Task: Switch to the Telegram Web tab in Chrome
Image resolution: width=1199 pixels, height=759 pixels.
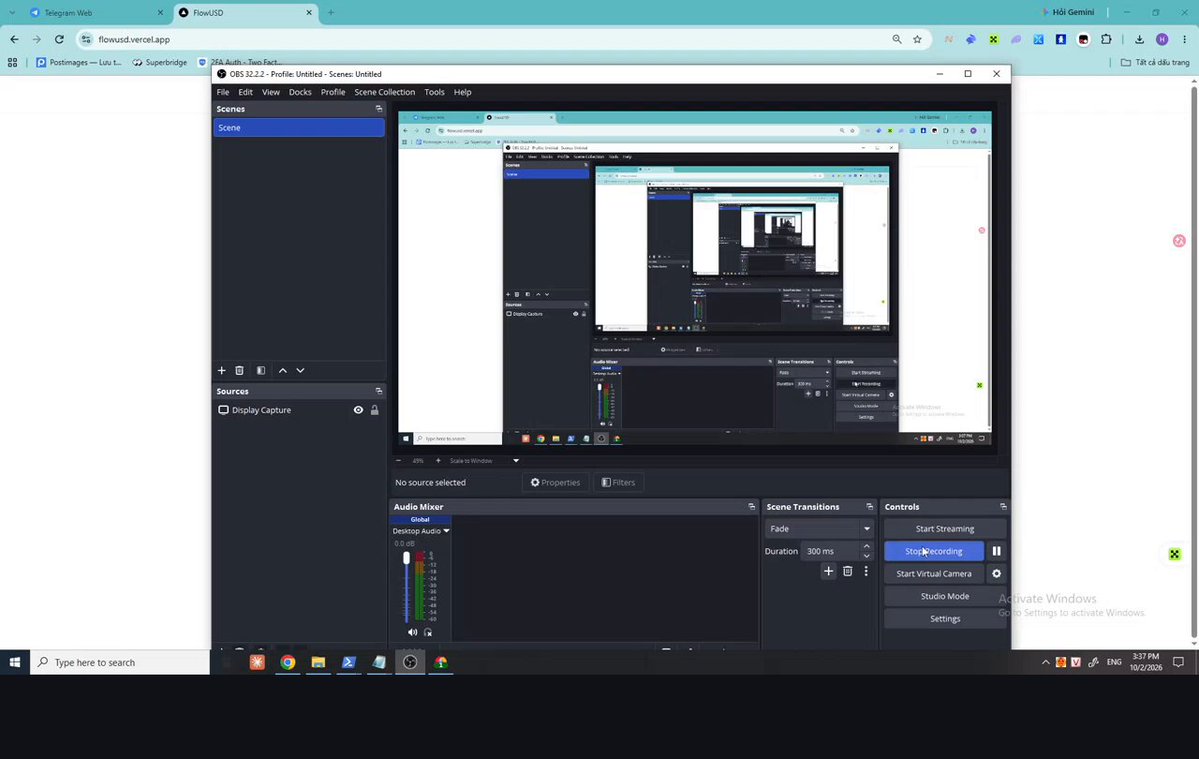Action: point(96,13)
